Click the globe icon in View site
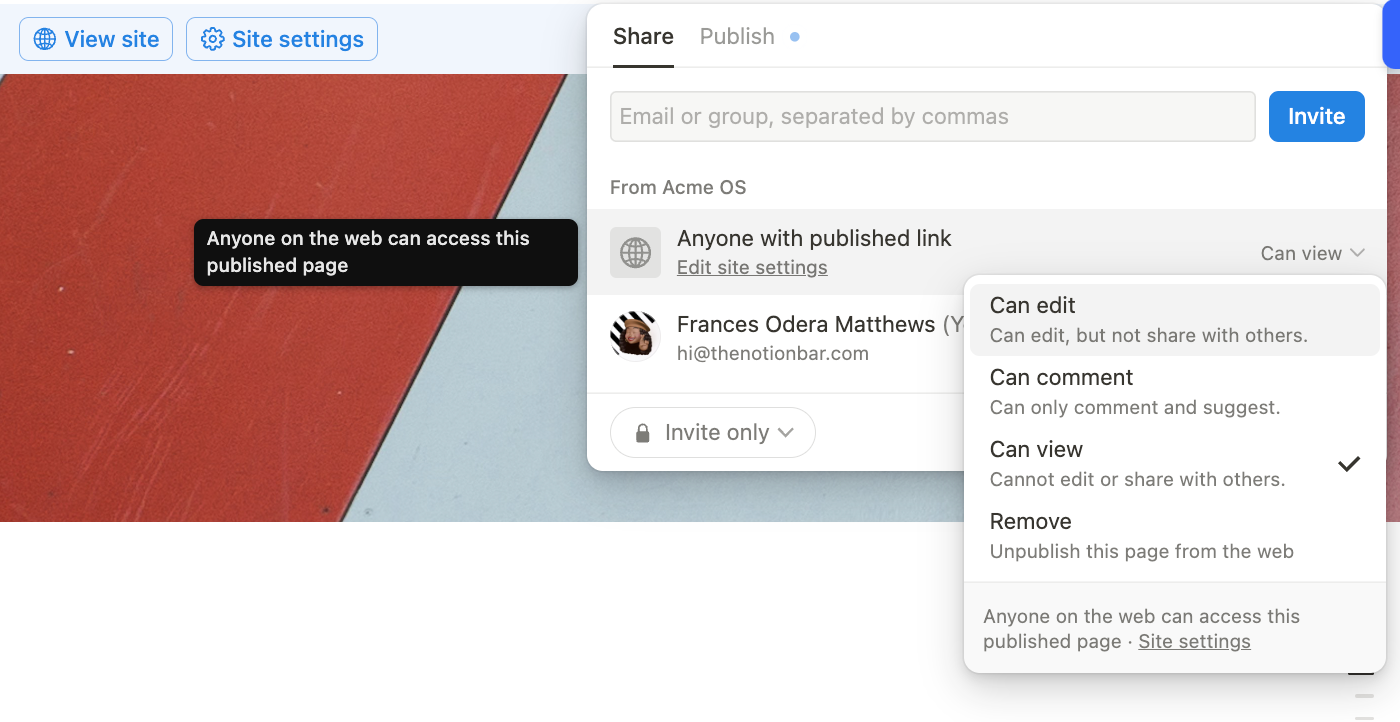The width and height of the screenshot is (1400, 722). point(45,39)
